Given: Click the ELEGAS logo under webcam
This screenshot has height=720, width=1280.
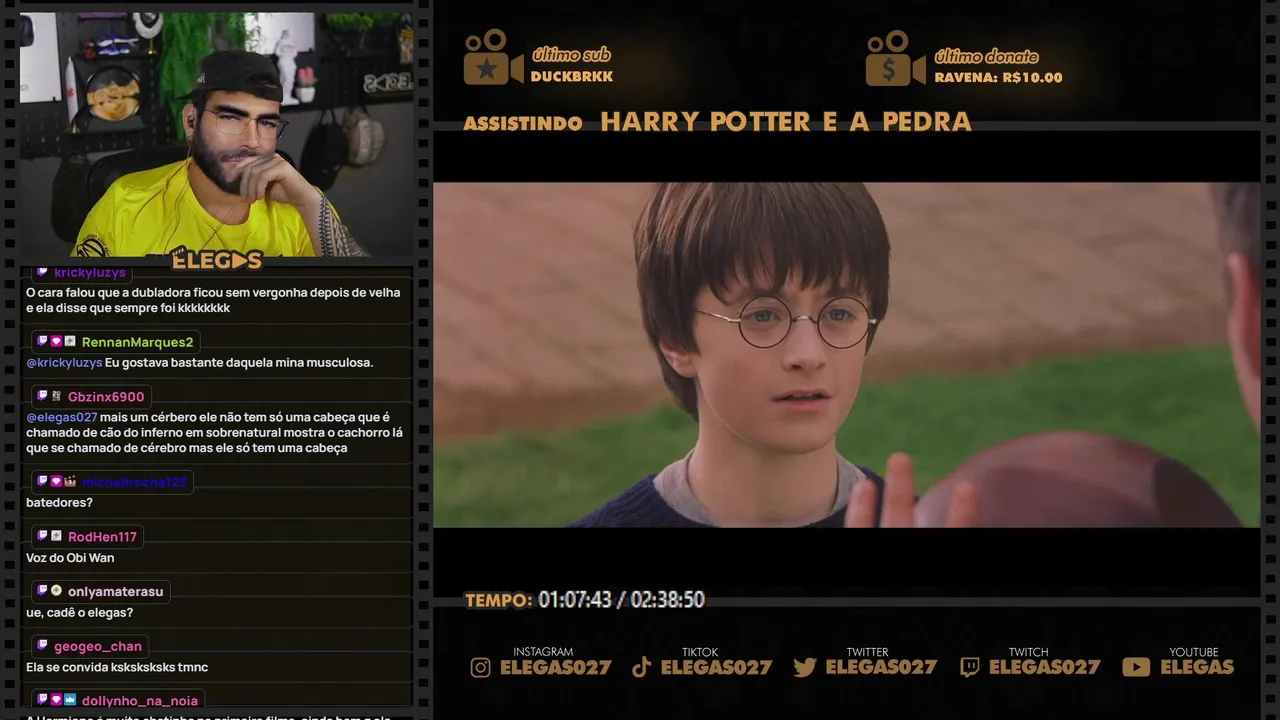Looking at the screenshot, I should tap(216, 260).
